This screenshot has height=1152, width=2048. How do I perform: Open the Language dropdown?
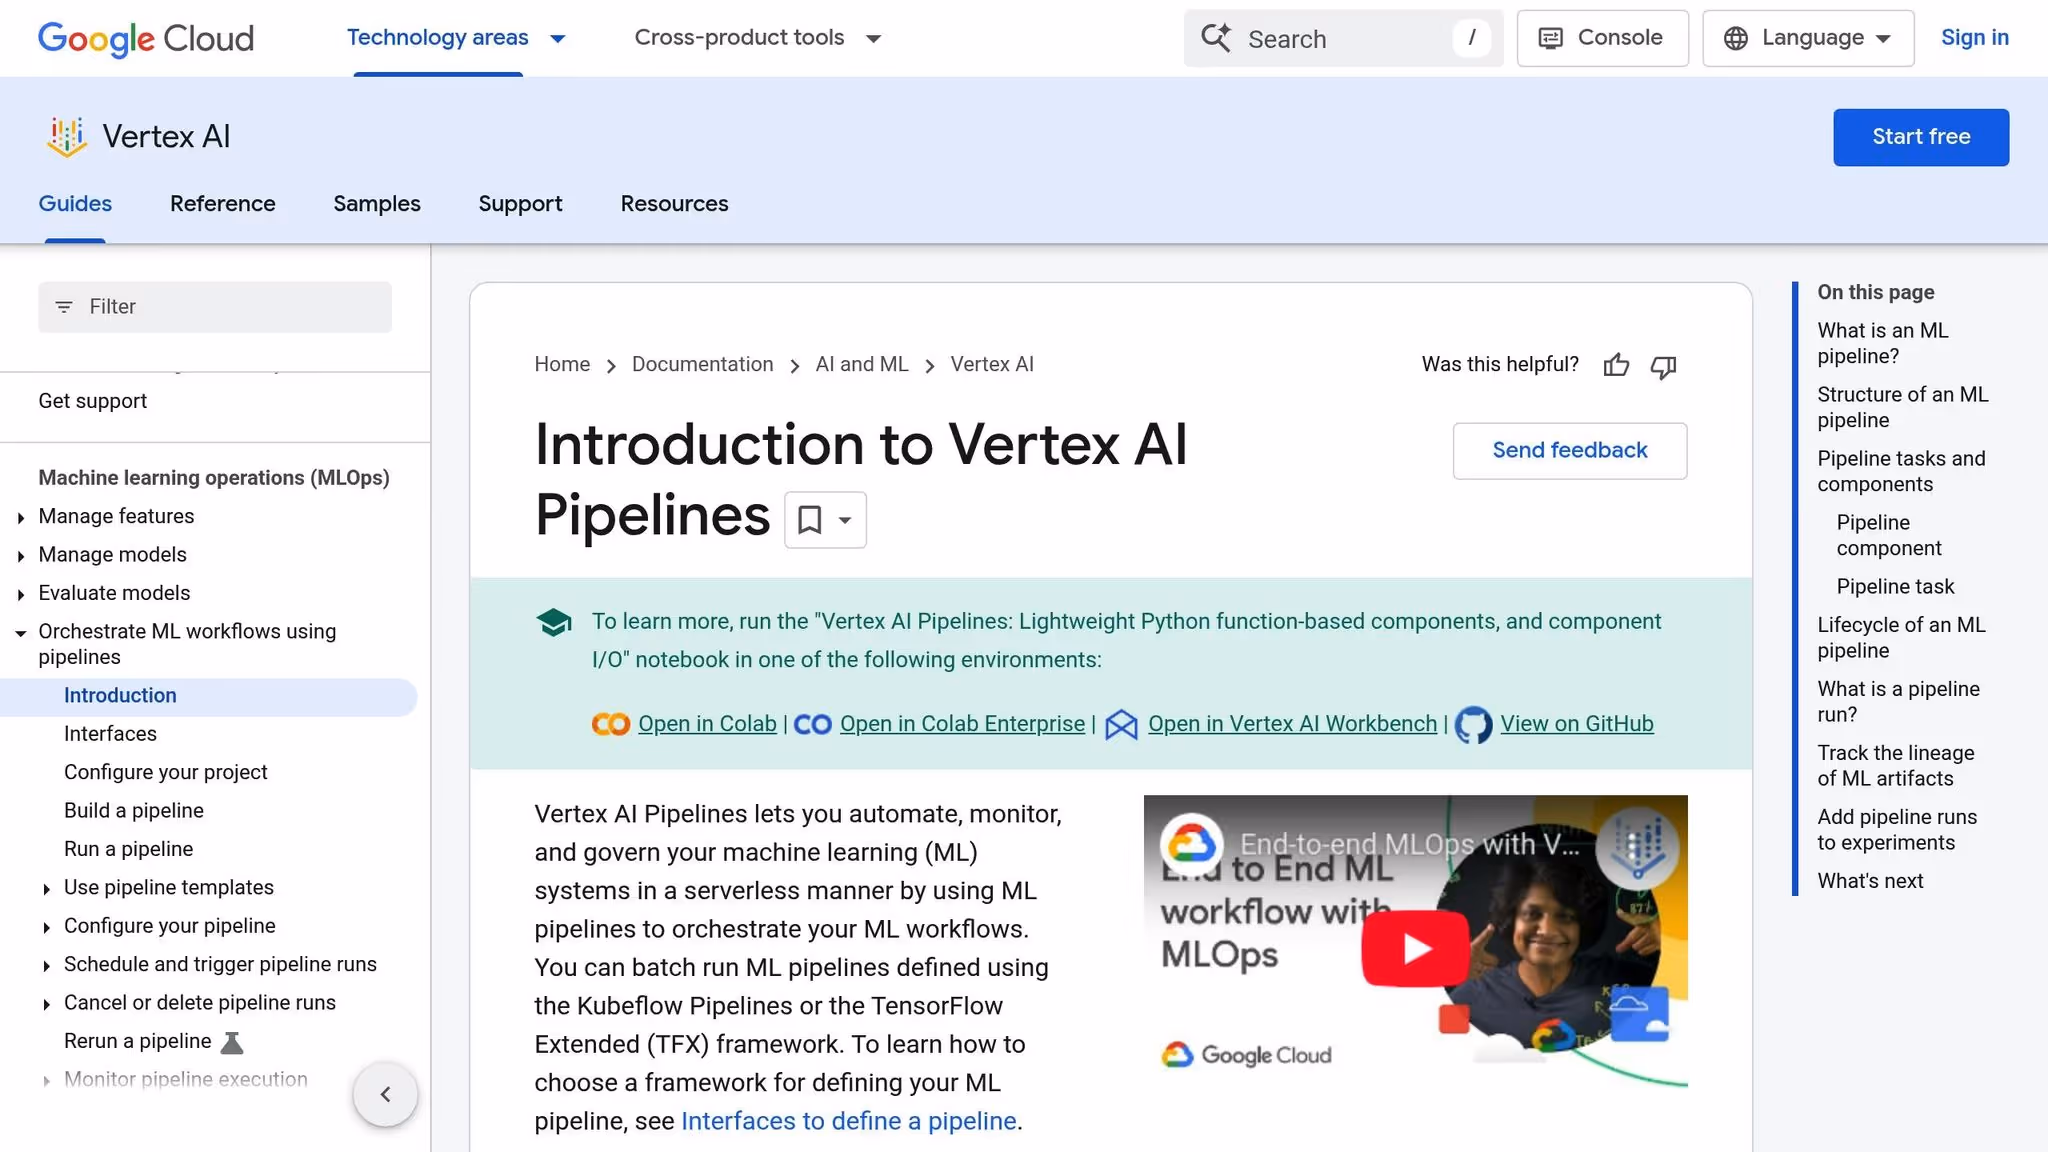1807,37
